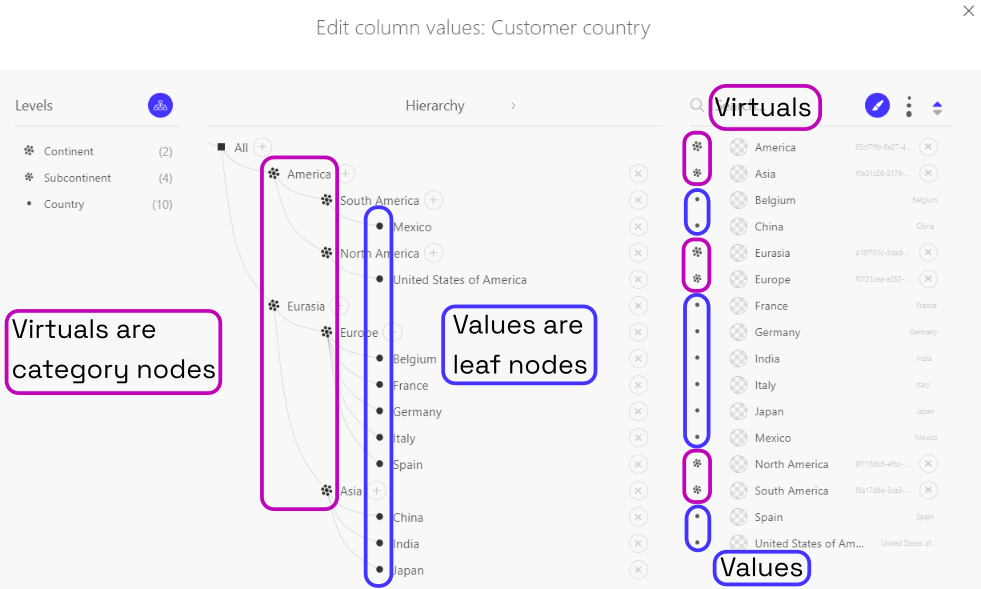Click the plus control beside South America
981x589 pixels.
click(x=433, y=199)
